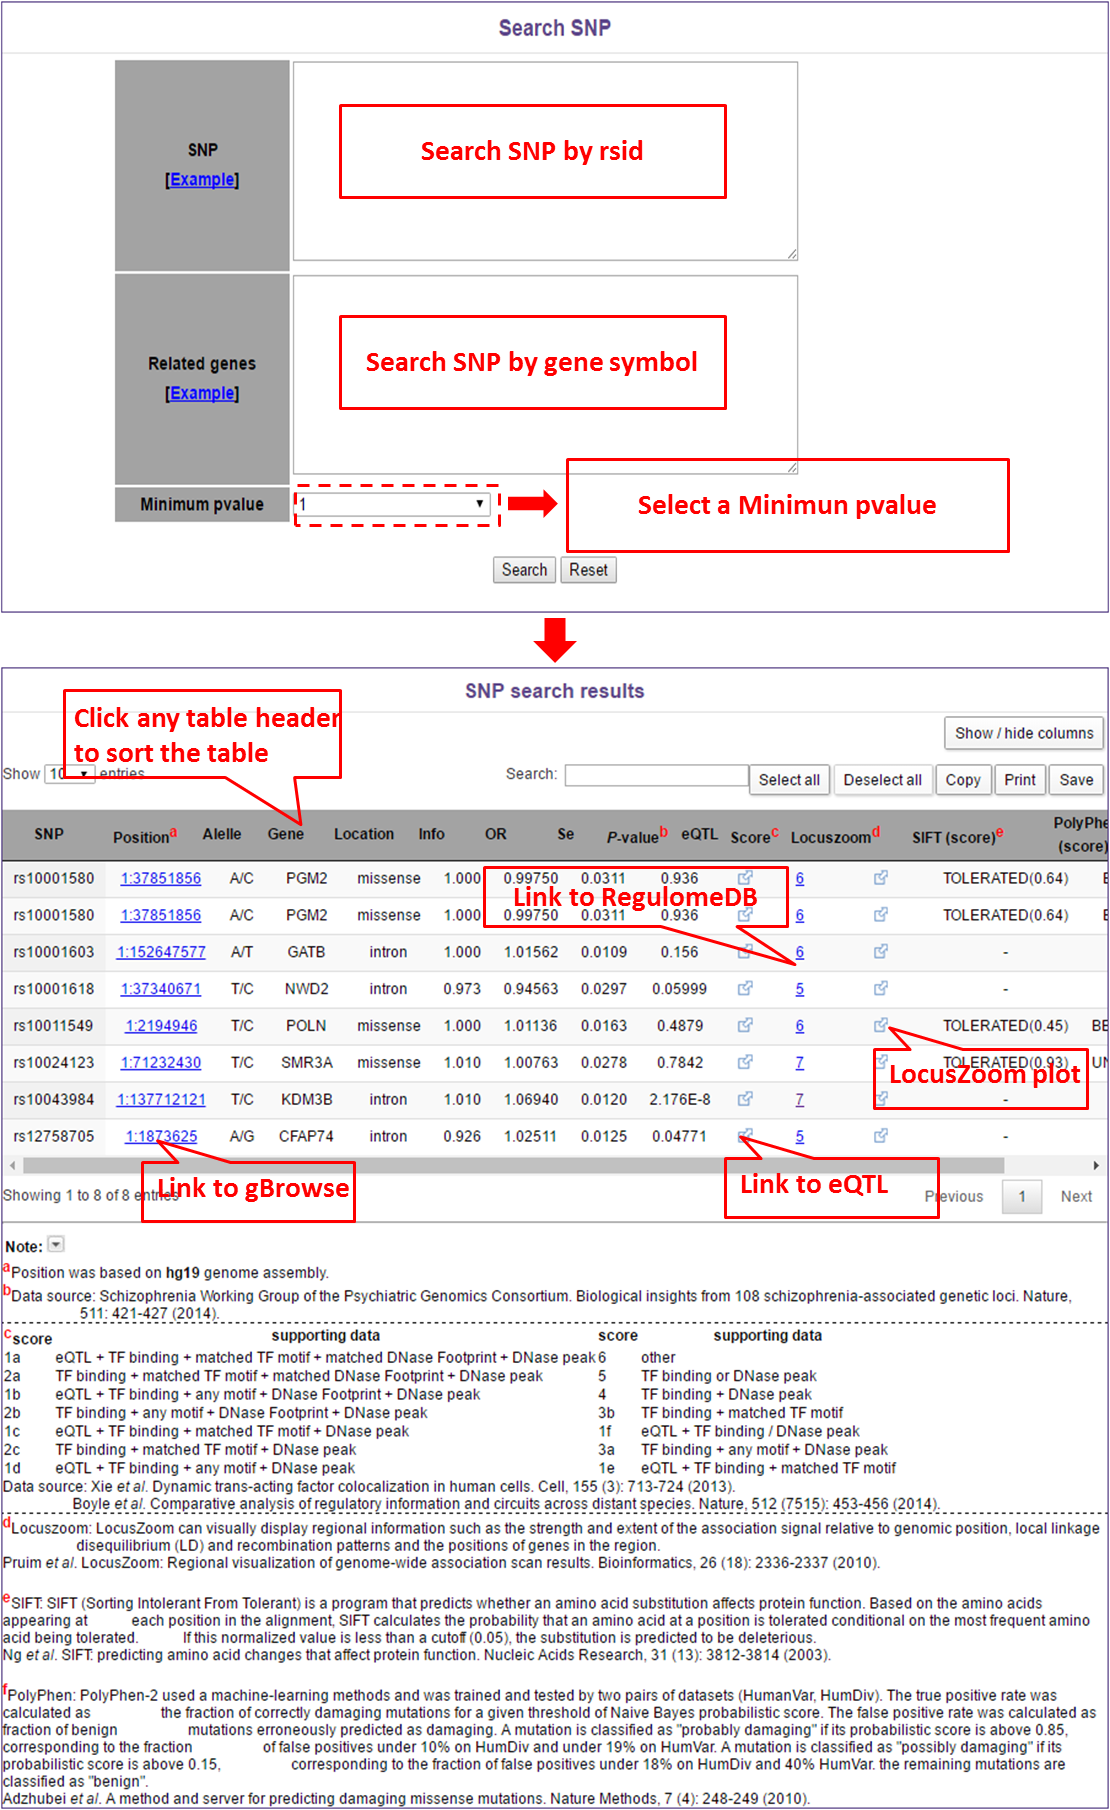Open the SNP Example link
This screenshot has width=1110, height=1810.
coord(202,180)
